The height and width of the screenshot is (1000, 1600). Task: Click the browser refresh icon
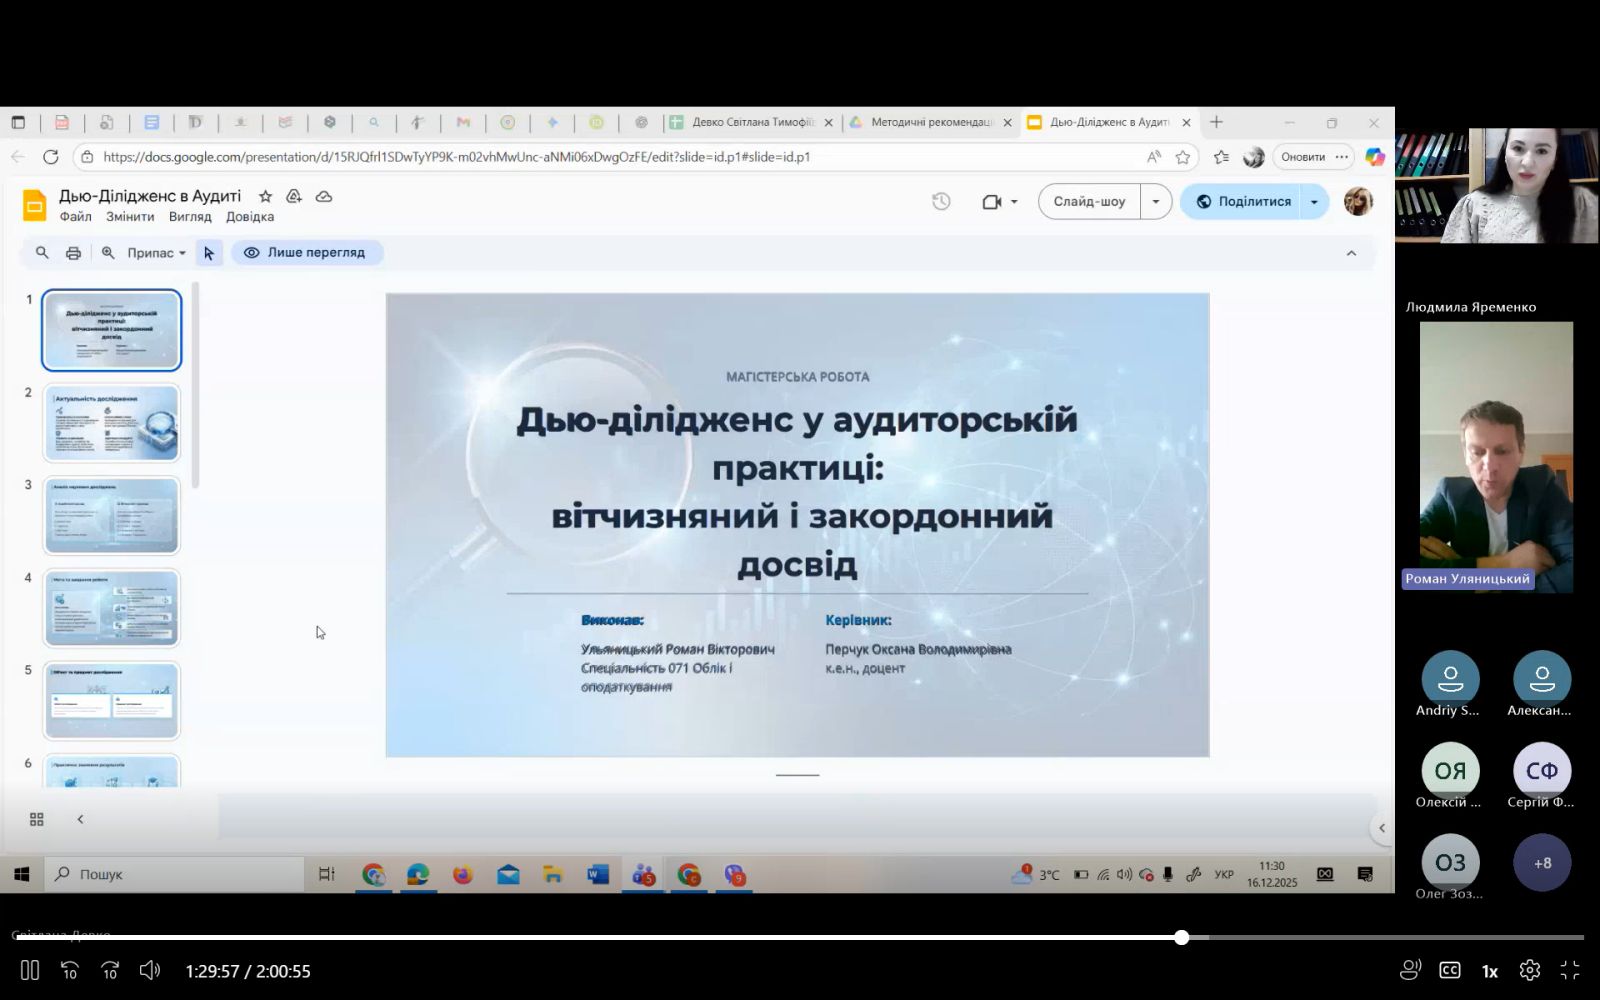[x=51, y=157]
